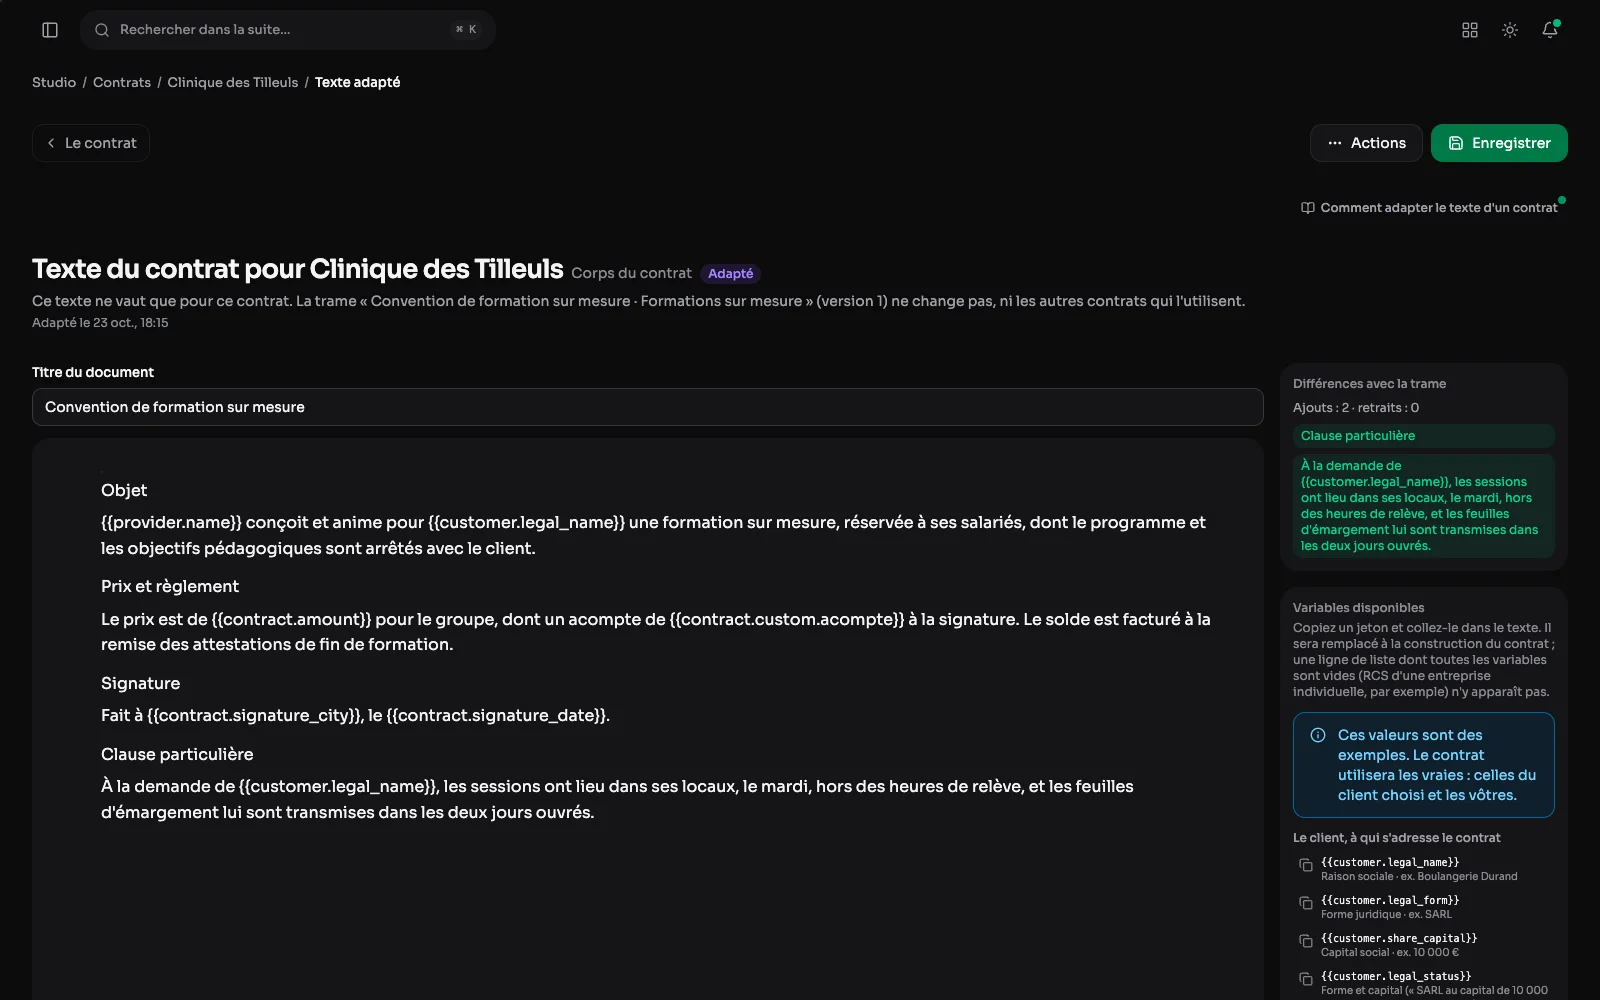Toggle the sidebar panel icon
The height and width of the screenshot is (1000, 1600).
tap(50, 30)
